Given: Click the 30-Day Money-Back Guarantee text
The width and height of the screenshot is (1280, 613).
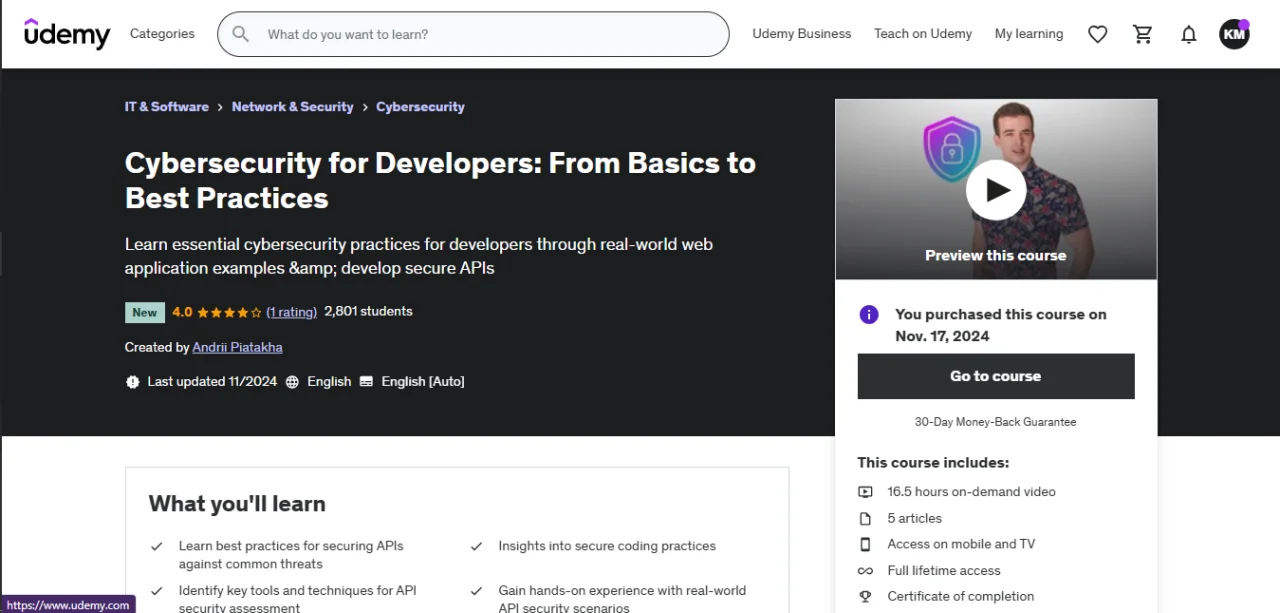Looking at the screenshot, I should 996,422.
